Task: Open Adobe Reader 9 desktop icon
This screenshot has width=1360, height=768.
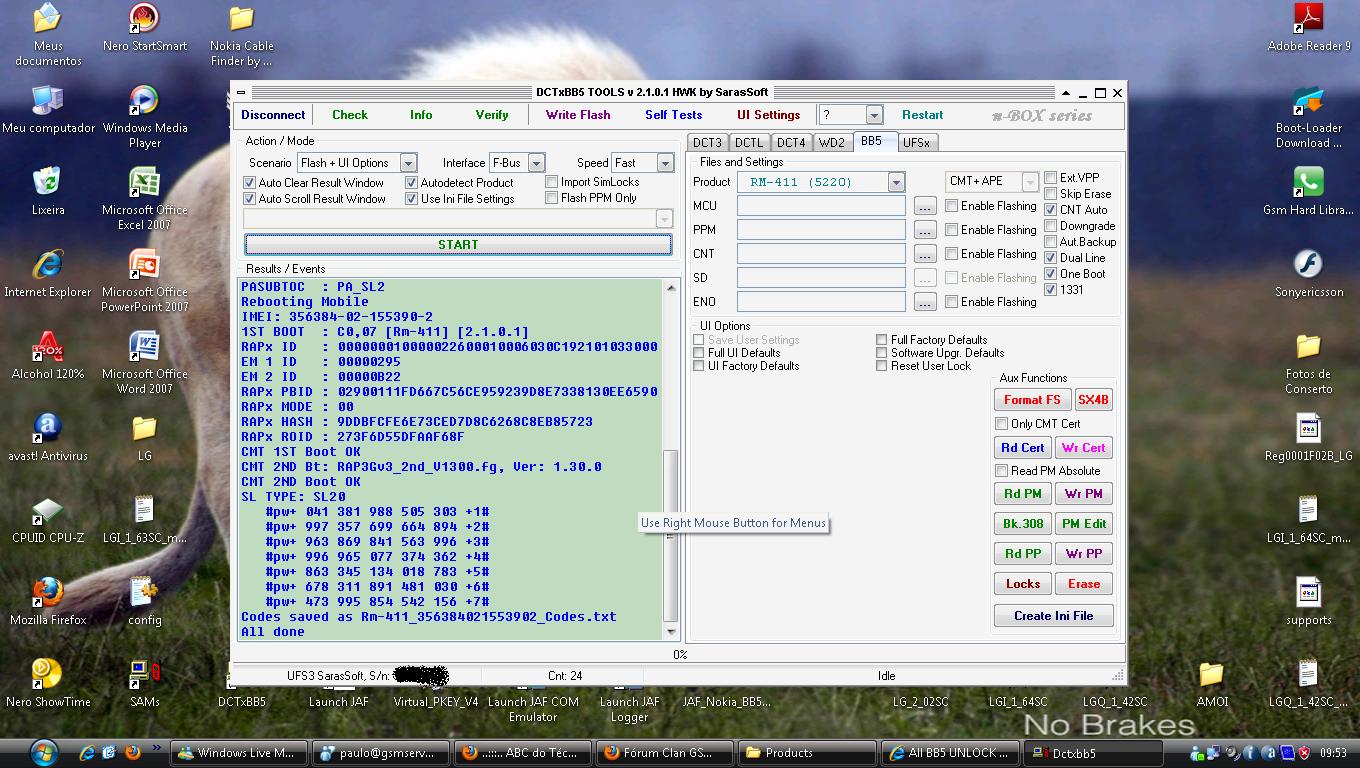Action: point(1308,28)
